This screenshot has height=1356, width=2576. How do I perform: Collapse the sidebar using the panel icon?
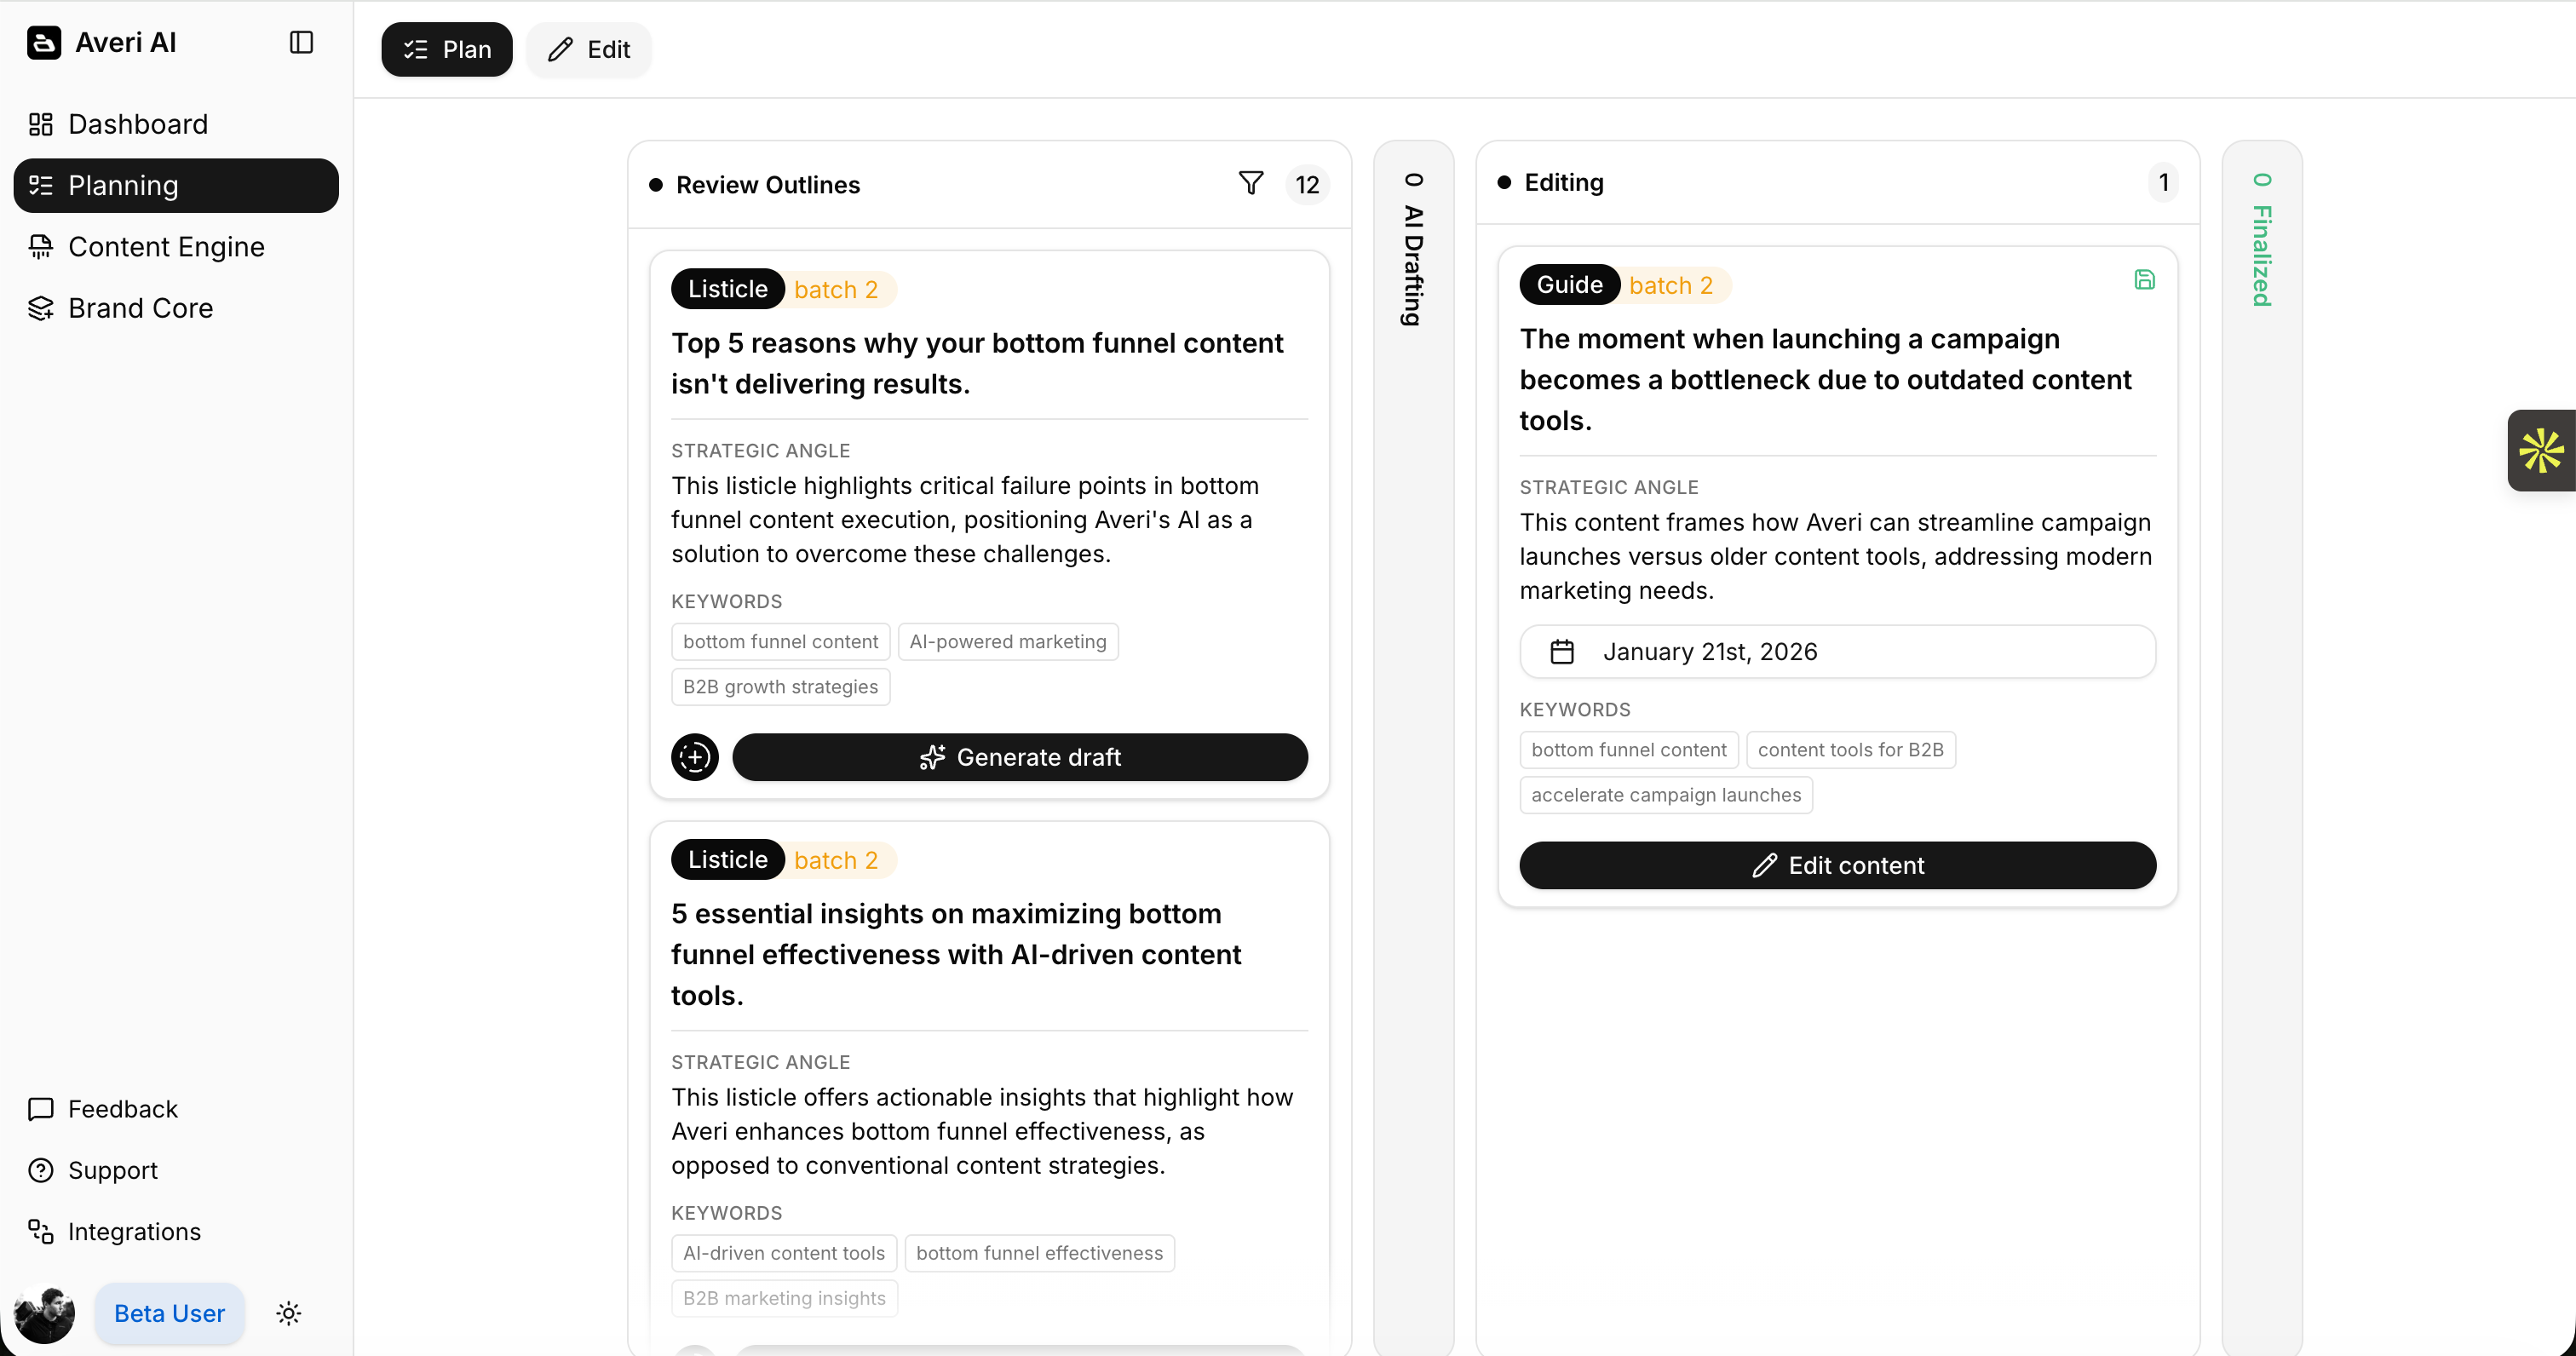click(301, 42)
